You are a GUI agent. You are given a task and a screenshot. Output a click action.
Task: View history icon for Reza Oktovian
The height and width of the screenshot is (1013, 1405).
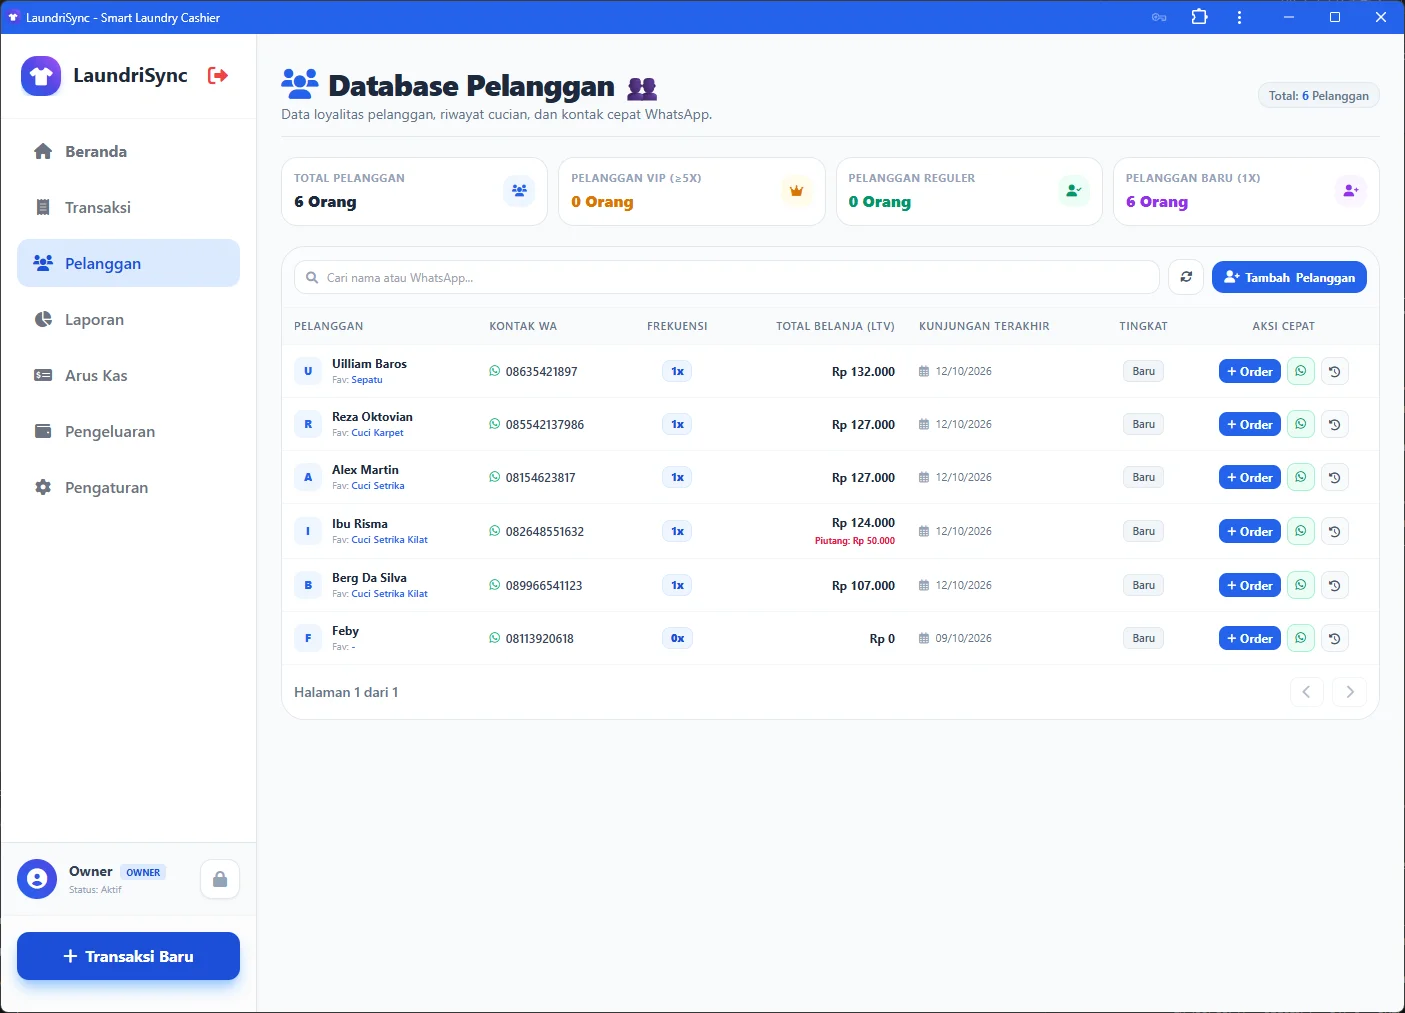coord(1335,424)
